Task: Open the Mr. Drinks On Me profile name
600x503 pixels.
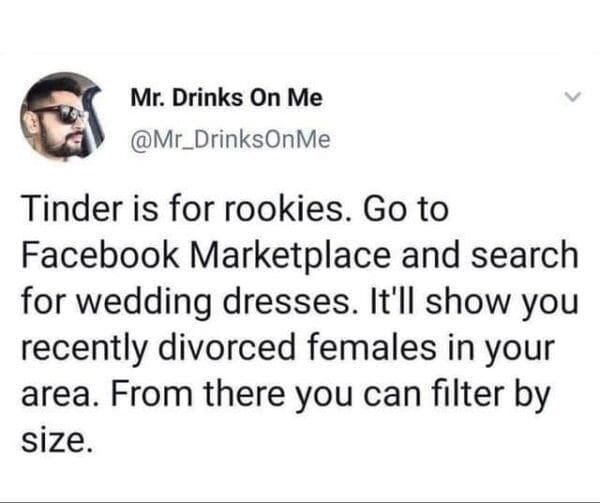Action: pos(227,100)
